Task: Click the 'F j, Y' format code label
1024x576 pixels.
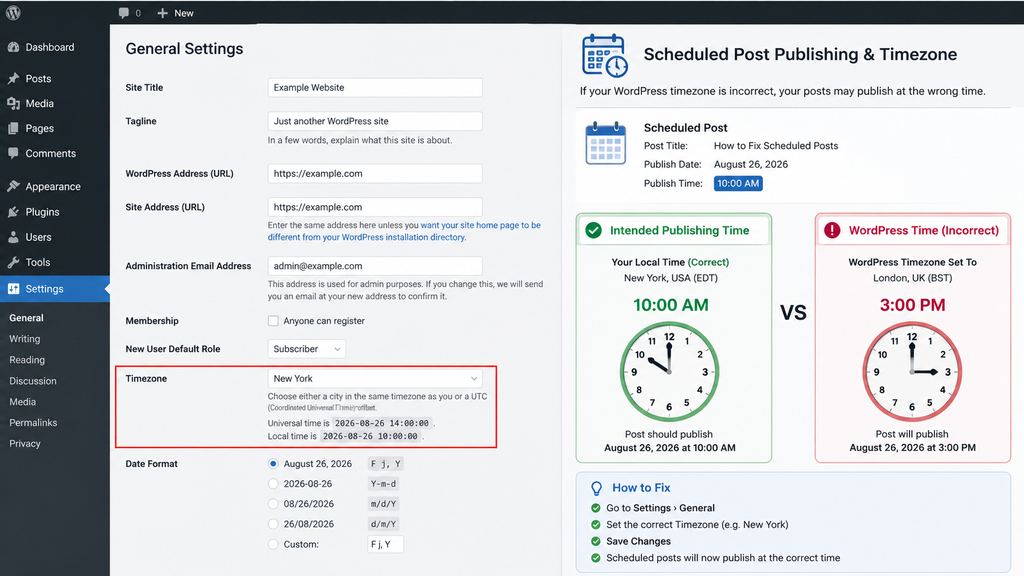Action: click(385, 464)
